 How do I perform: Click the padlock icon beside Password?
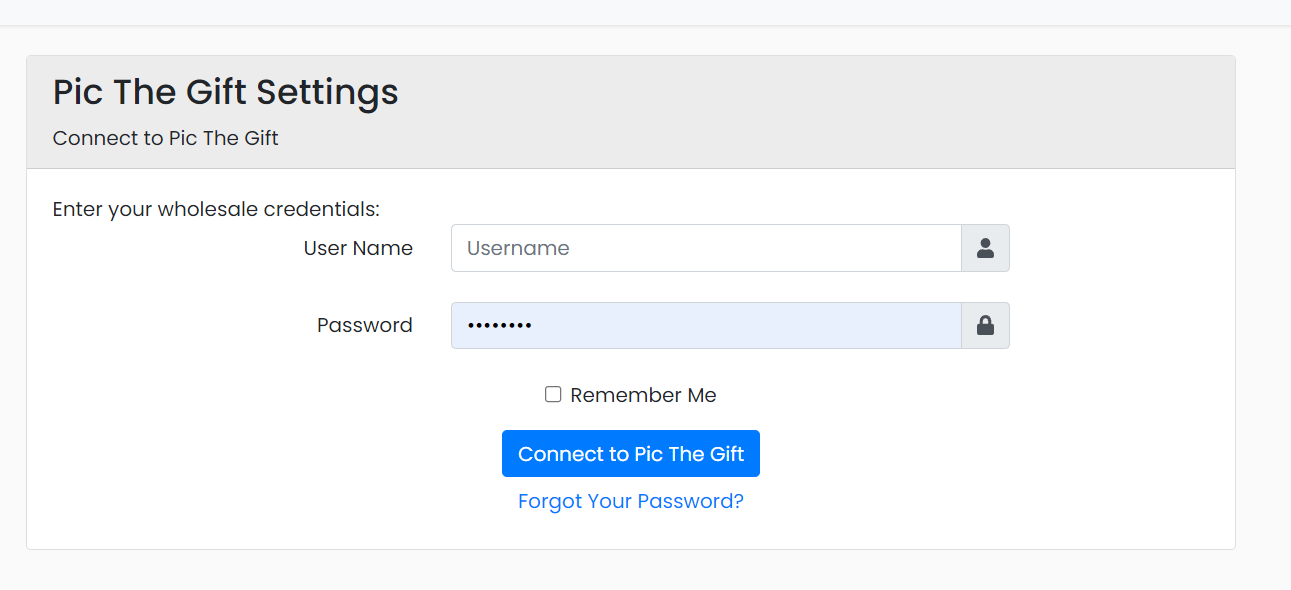[985, 326]
